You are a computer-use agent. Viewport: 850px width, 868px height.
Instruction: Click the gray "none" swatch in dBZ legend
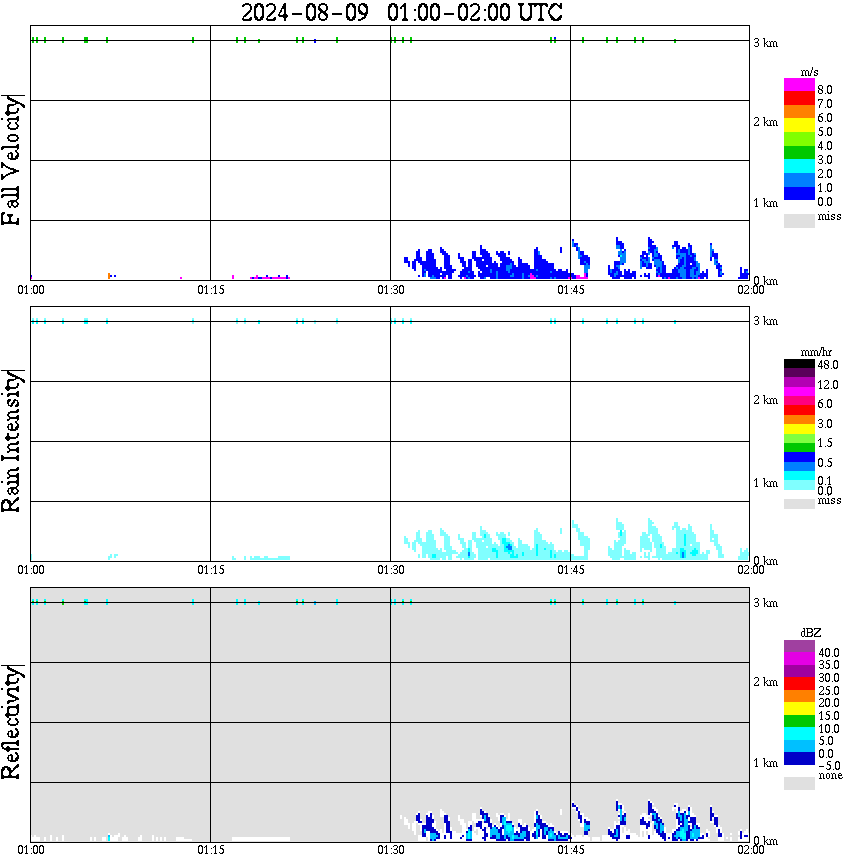[799, 784]
